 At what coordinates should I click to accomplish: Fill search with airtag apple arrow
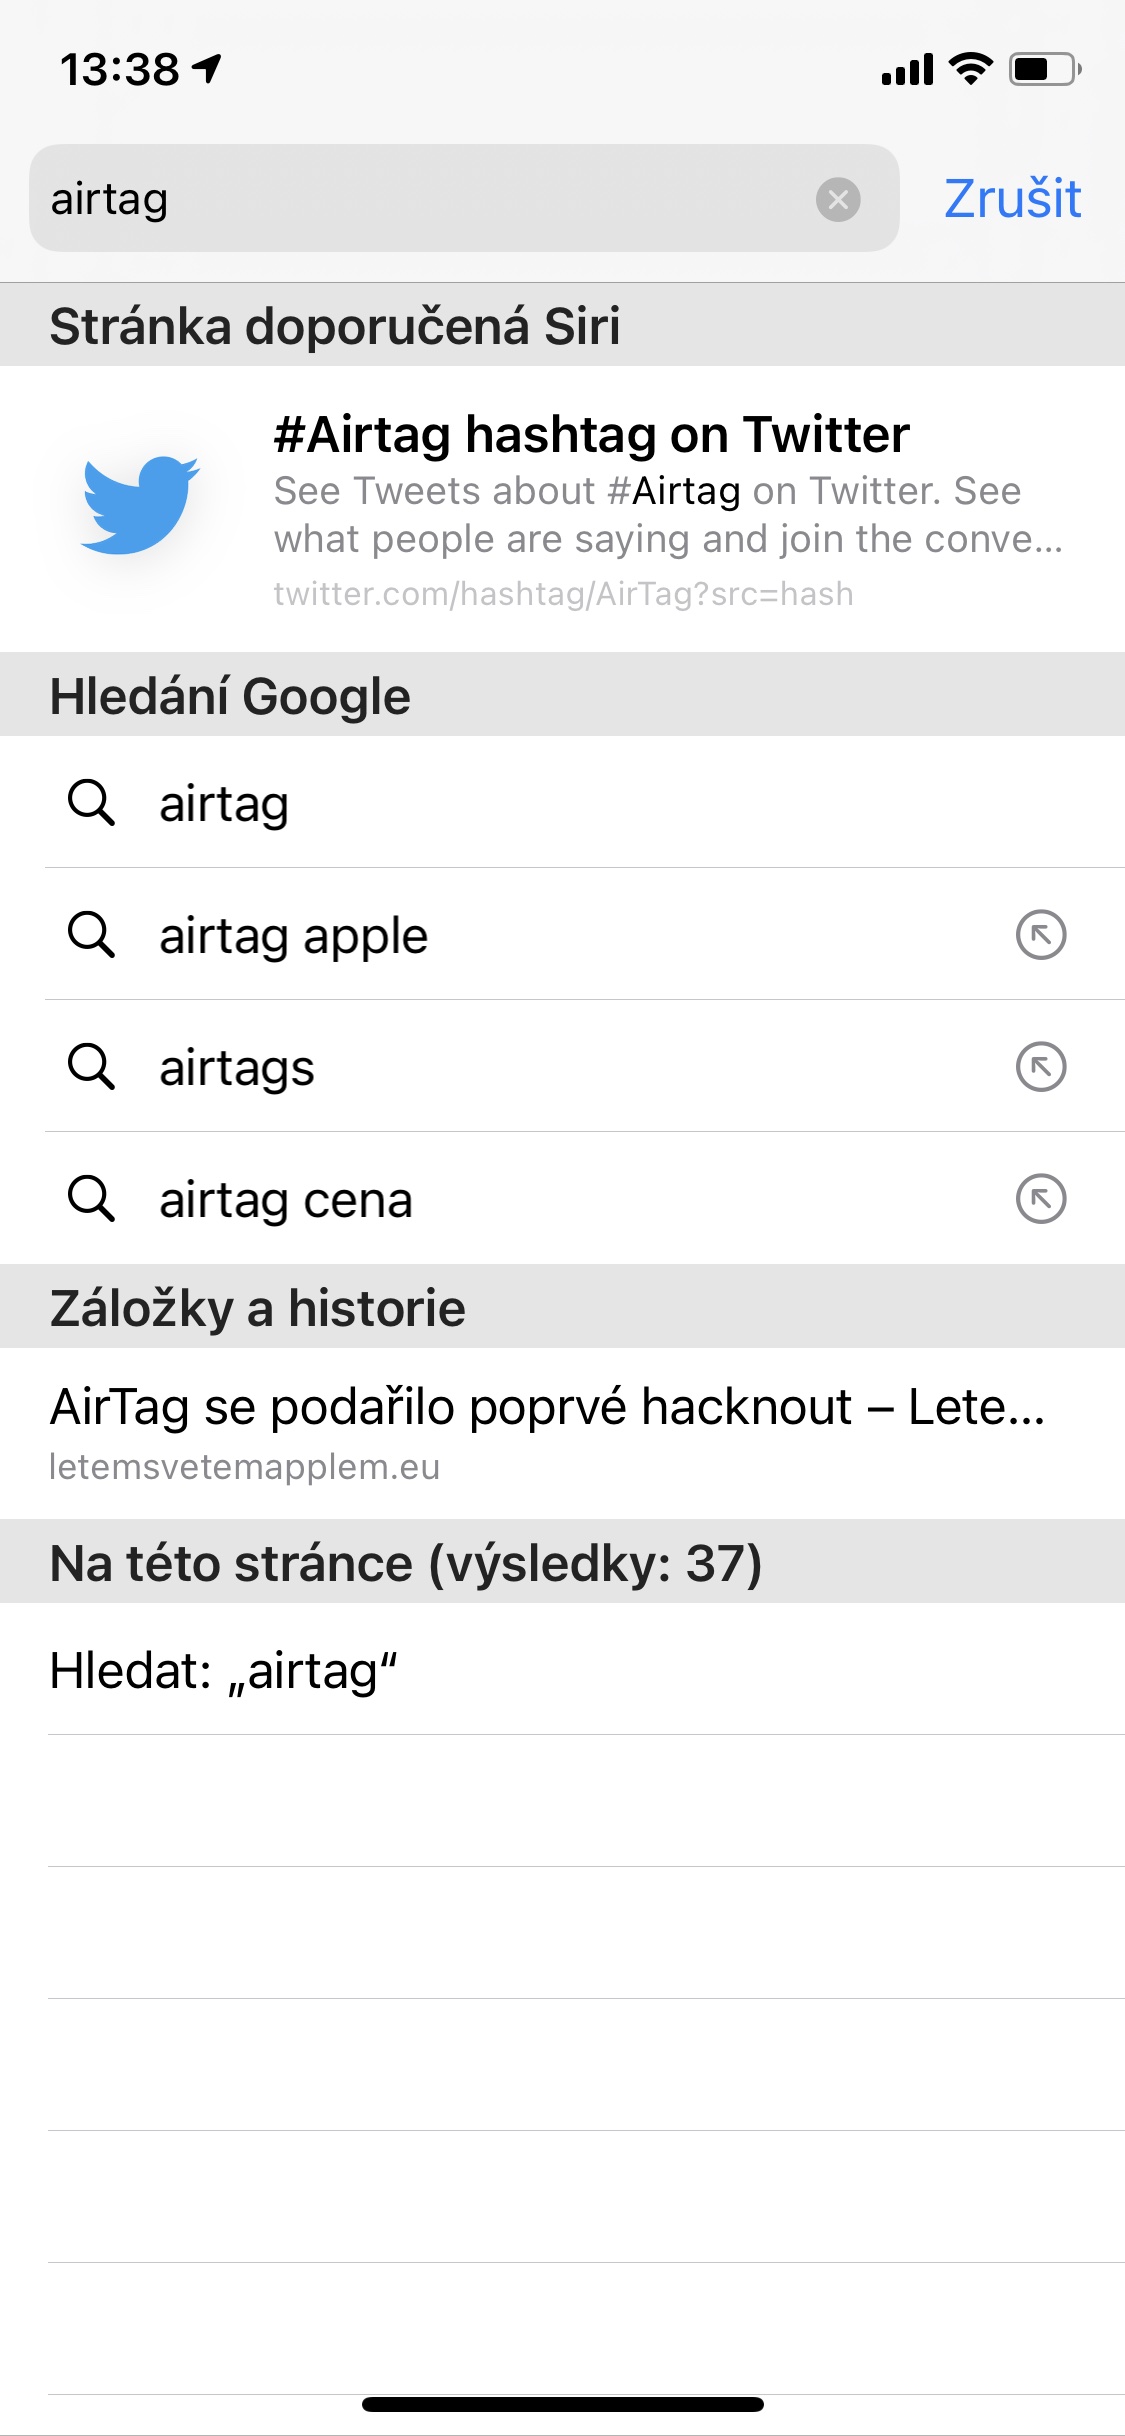(x=1041, y=935)
